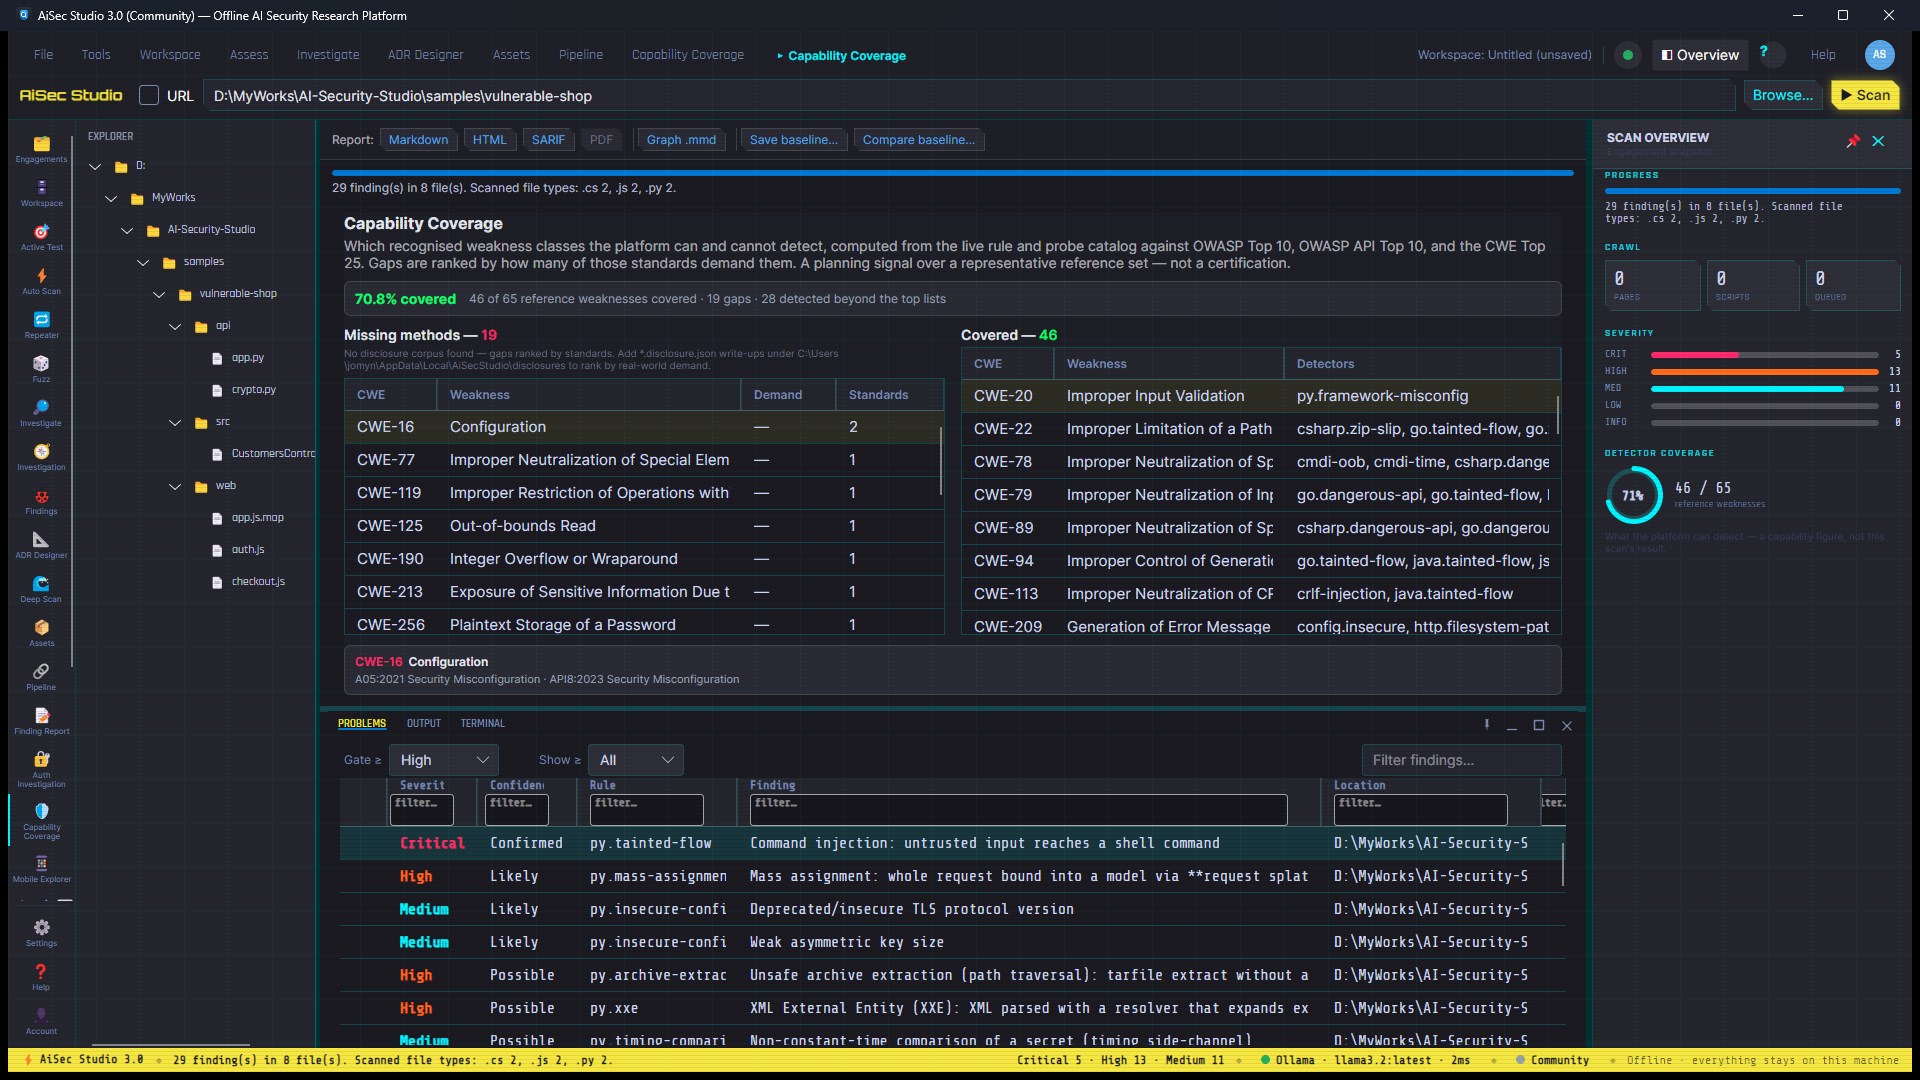Viewport: 1920px width, 1080px height.
Task: Close the Scan Overview panel
Action: 1878,141
